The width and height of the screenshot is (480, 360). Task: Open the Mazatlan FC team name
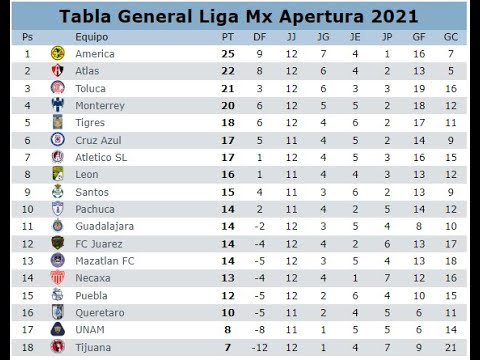tap(105, 261)
